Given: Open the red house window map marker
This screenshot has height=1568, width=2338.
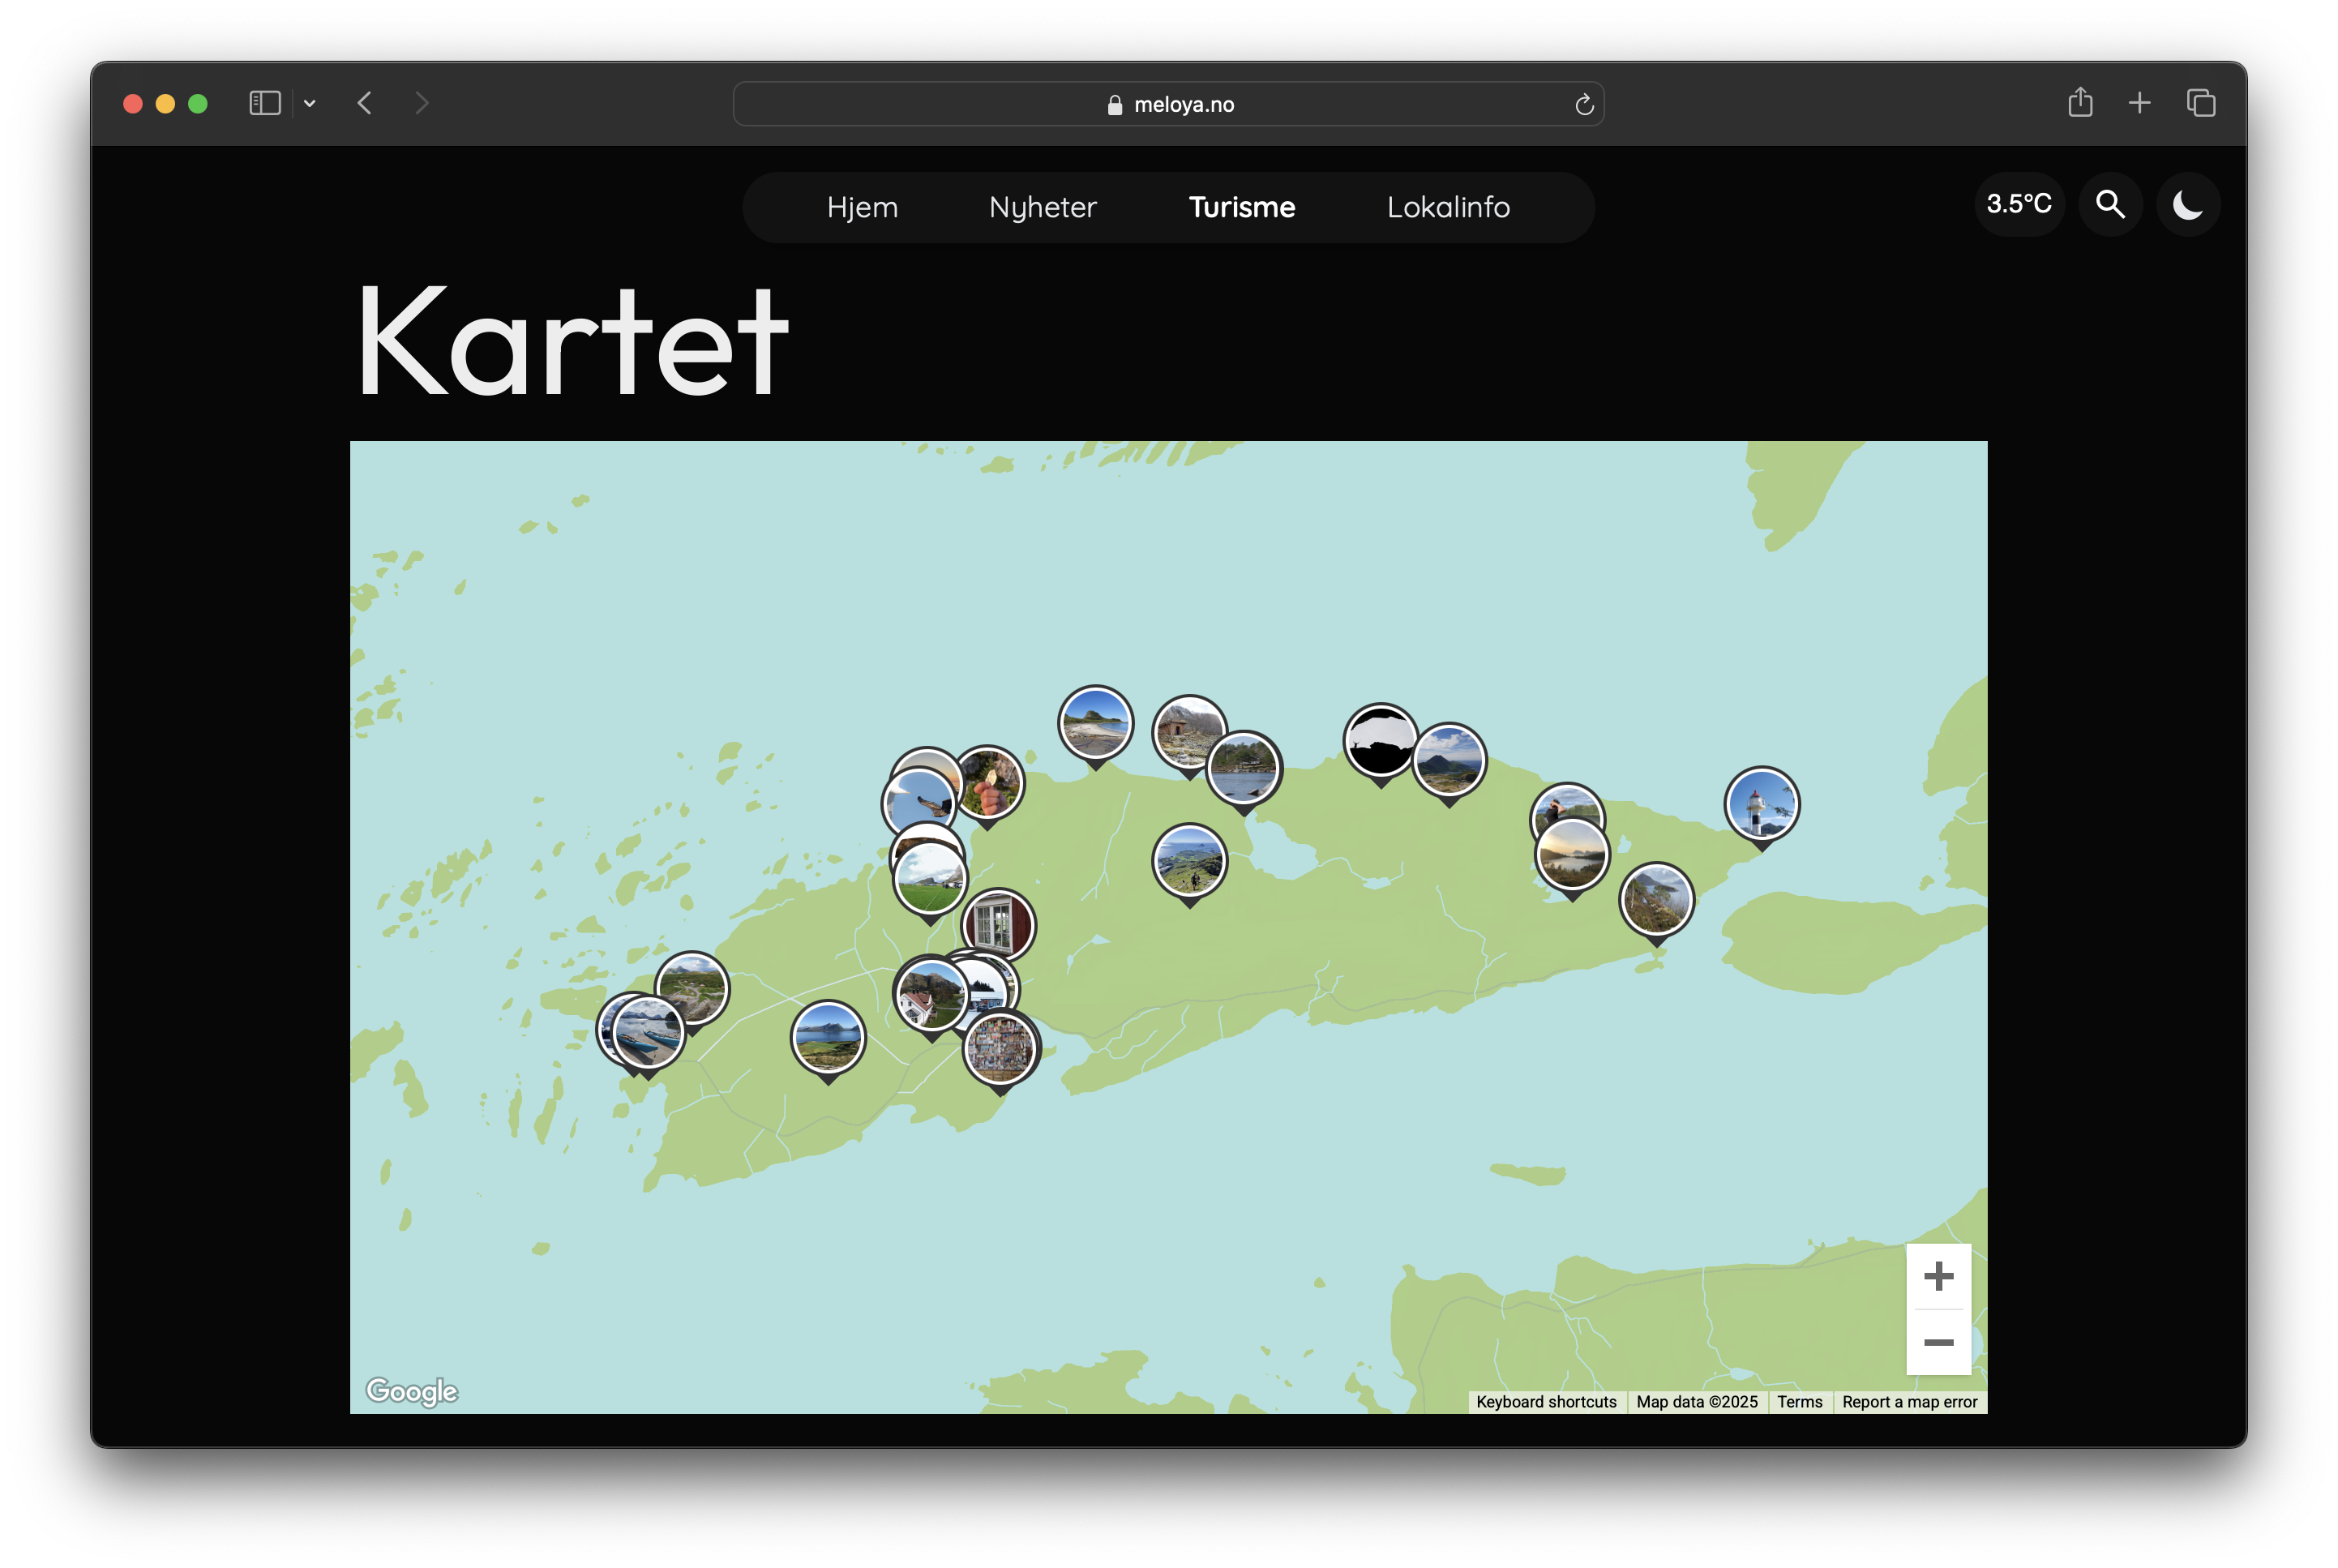Looking at the screenshot, I should tap(997, 926).
